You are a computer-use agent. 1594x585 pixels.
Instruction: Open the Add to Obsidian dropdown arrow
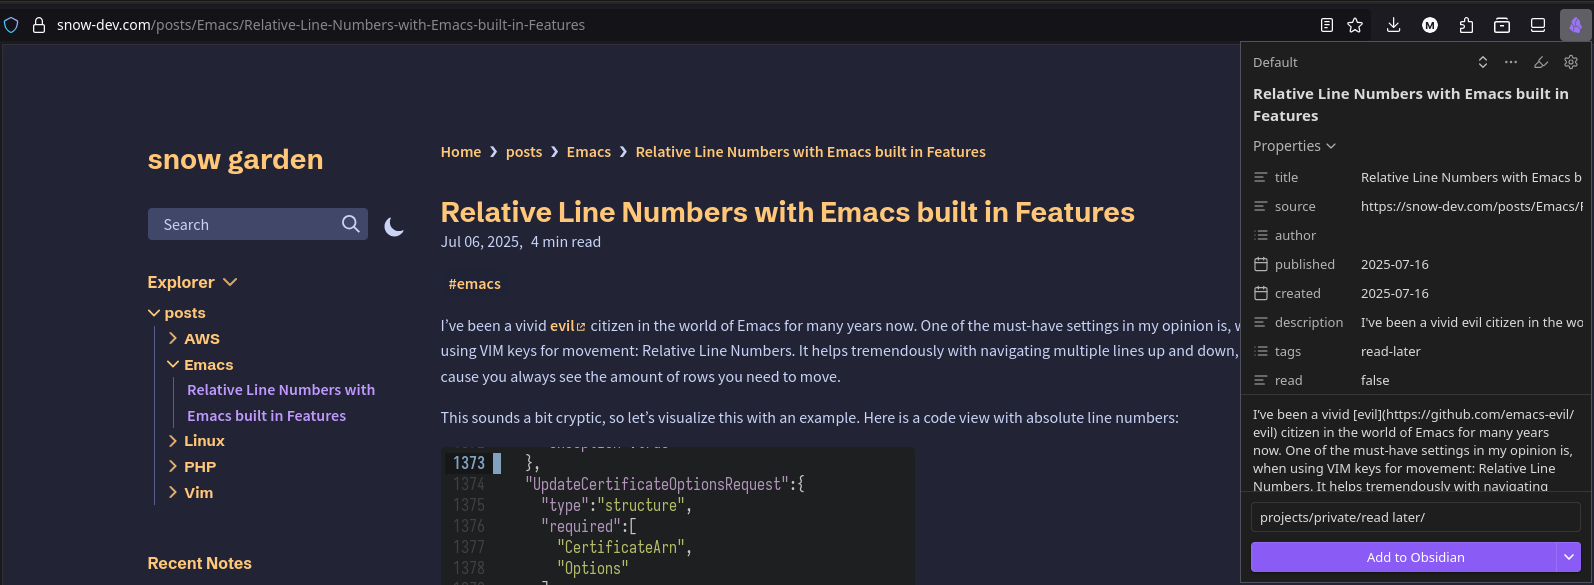coord(1569,557)
